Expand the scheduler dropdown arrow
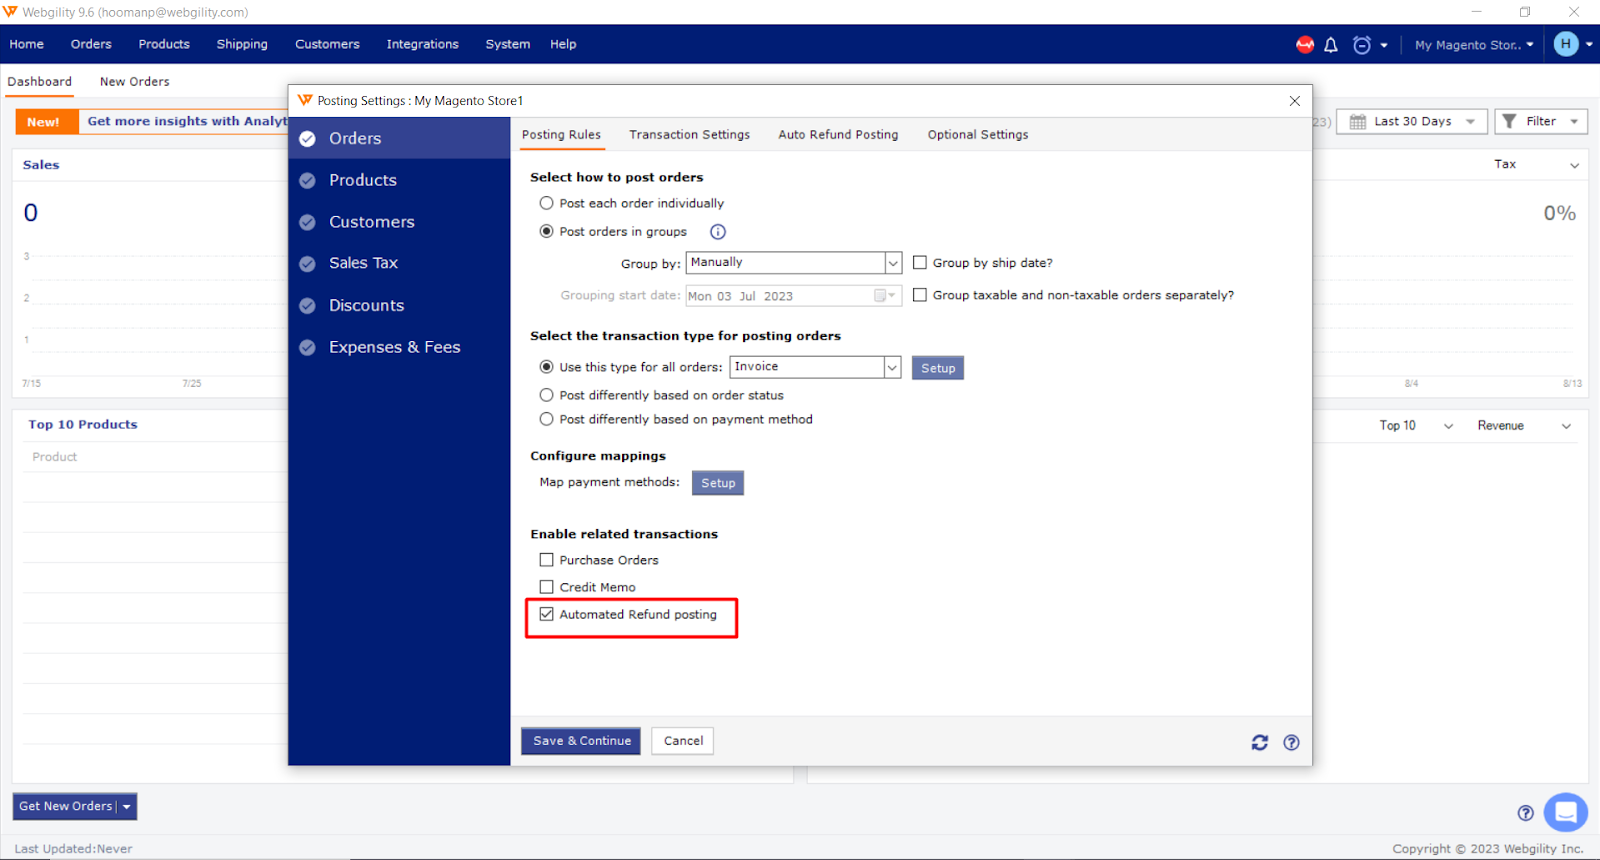The image size is (1600, 860). click(1384, 45)
